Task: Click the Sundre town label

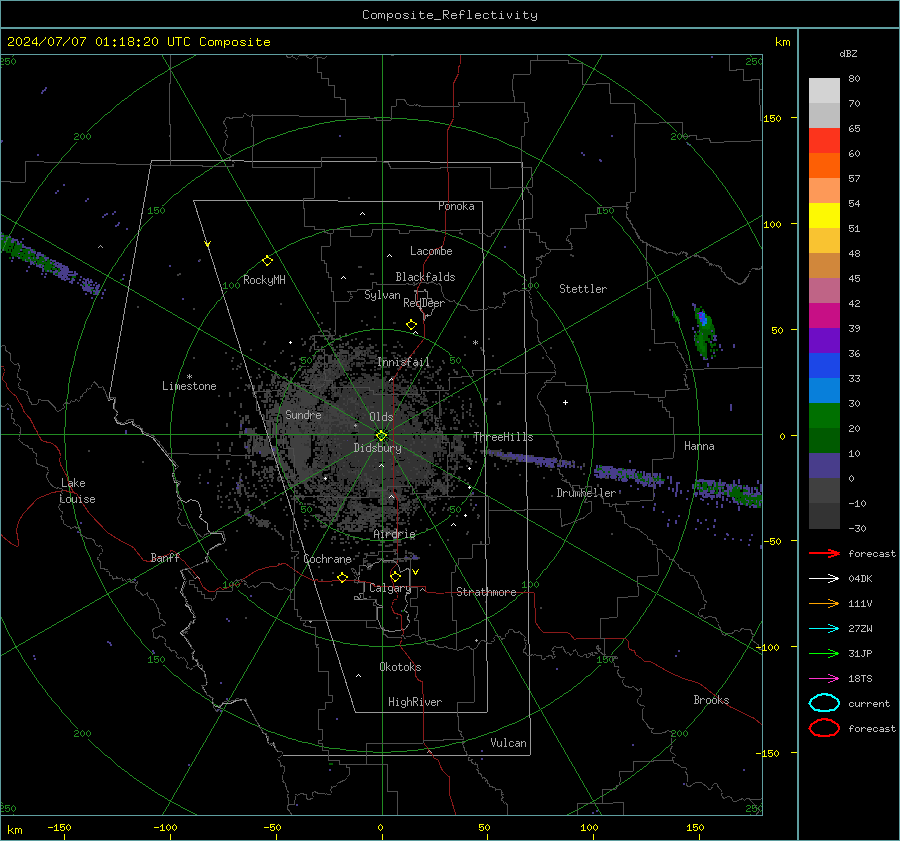Action: (303, 415)
